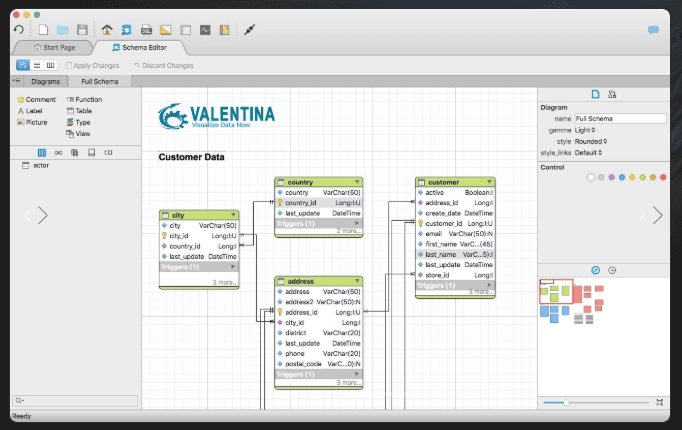Select the Type object in palette

click(78, 122)
